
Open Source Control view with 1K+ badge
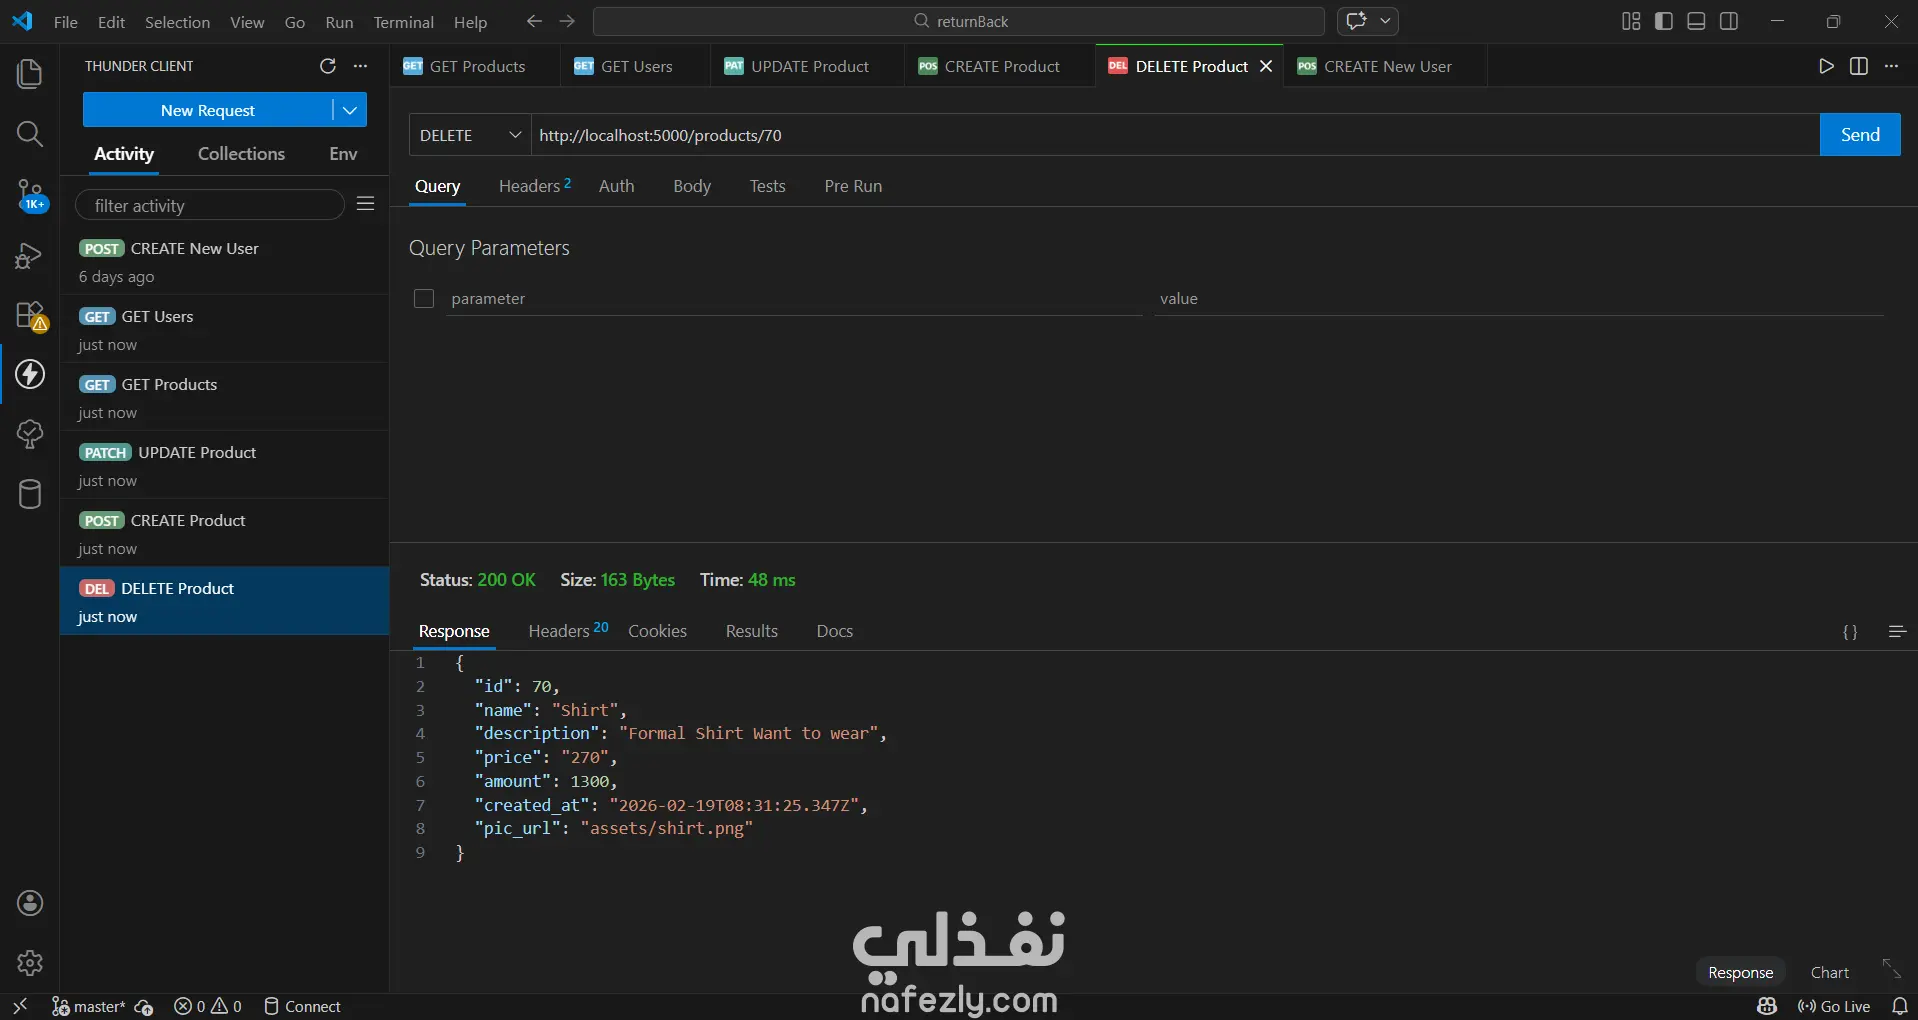pyautogui.click(x=30, y=195)
